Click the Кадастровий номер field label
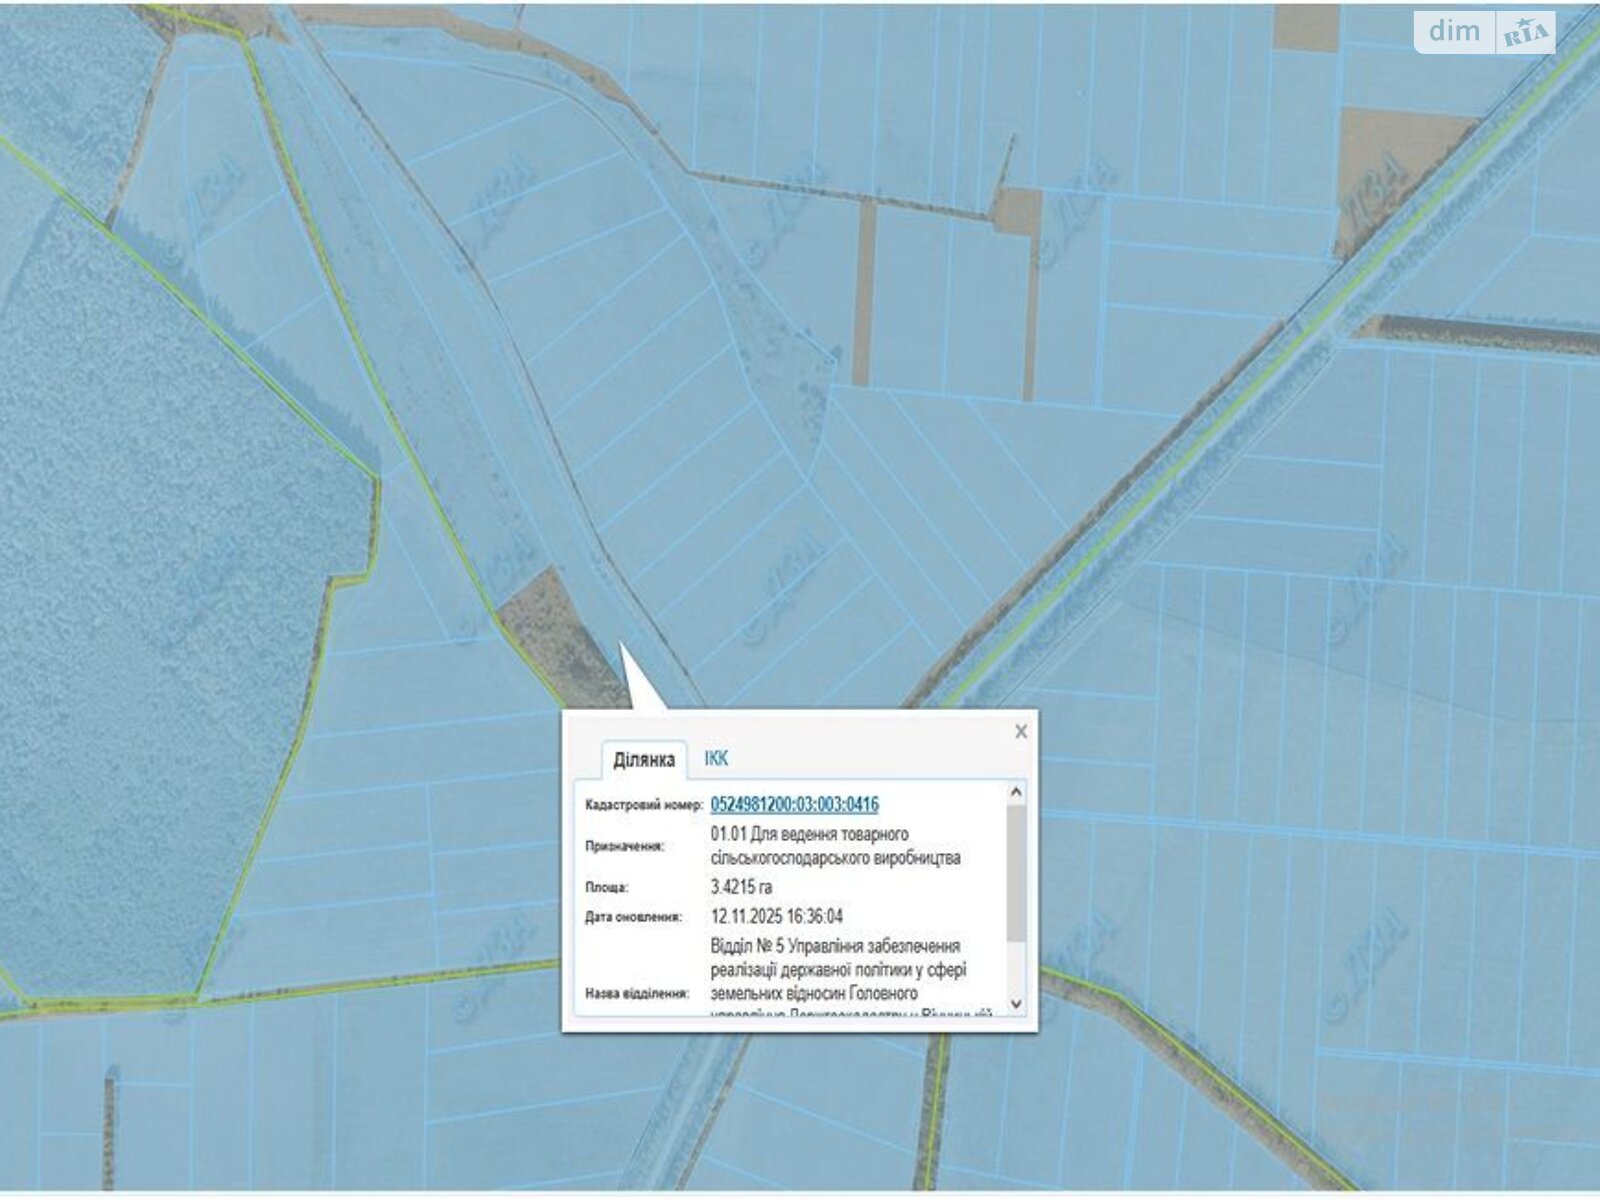This screenshot has width=1600, height=1200. [x=643, y=805]
